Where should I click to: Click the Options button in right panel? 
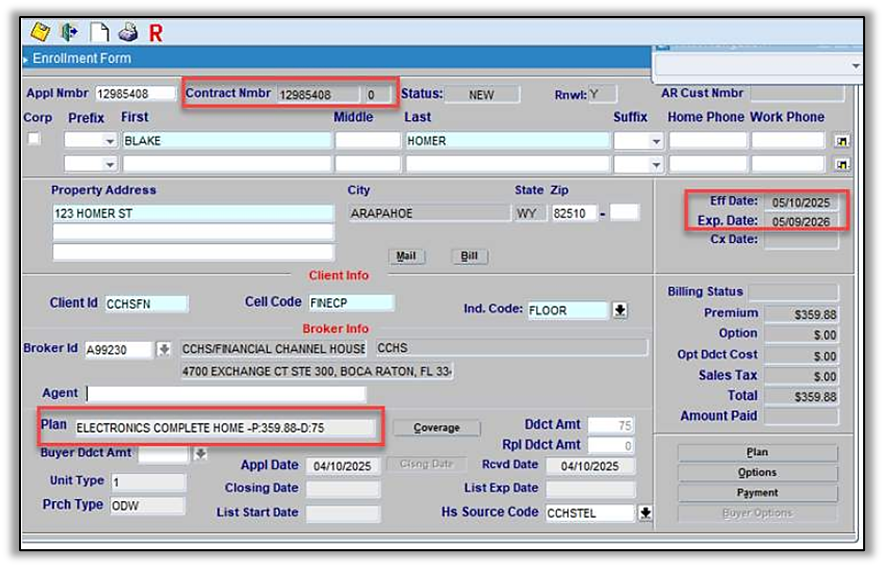point(757,473)
